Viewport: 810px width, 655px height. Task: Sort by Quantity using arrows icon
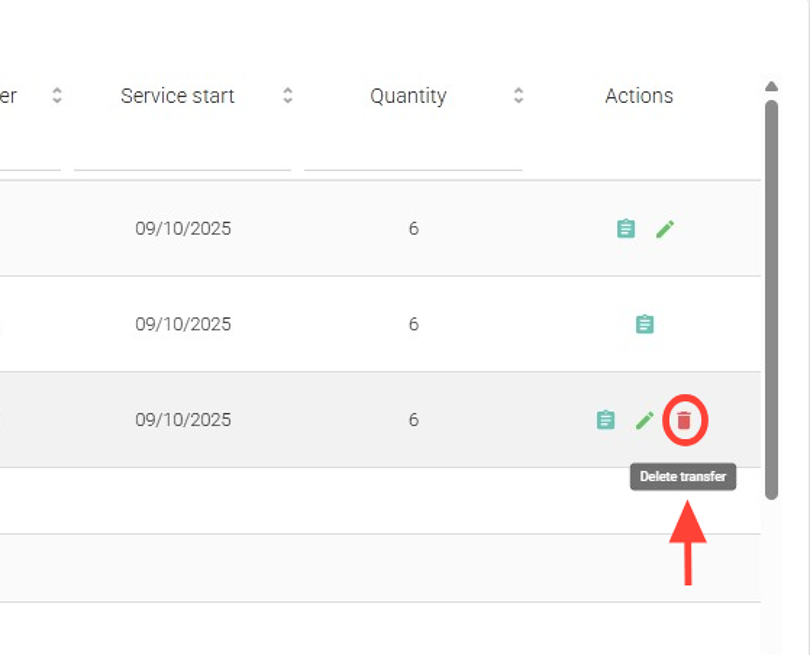click(518, 96)
